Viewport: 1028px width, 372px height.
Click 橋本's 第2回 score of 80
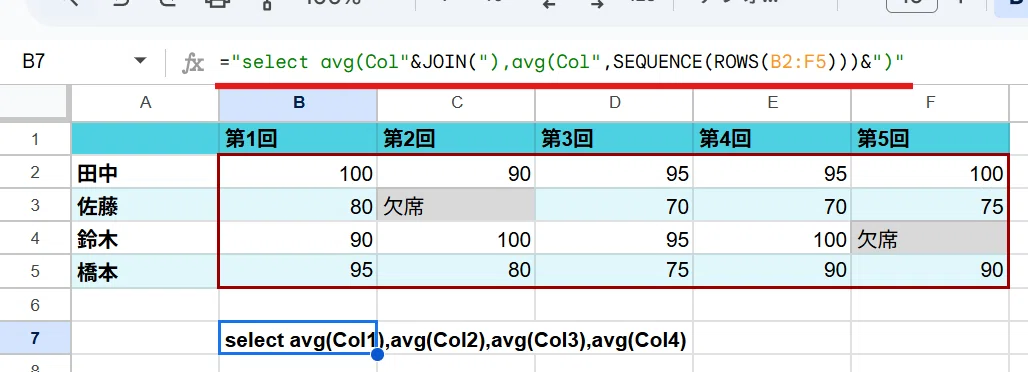tap(456, 272)
